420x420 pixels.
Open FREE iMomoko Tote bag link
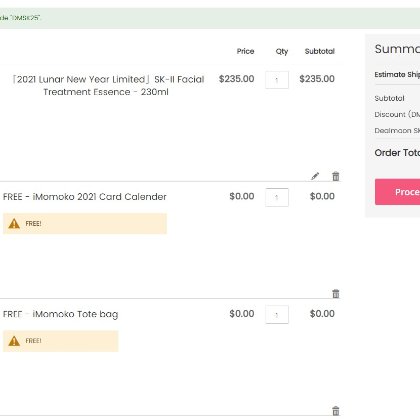coord(60,314)
